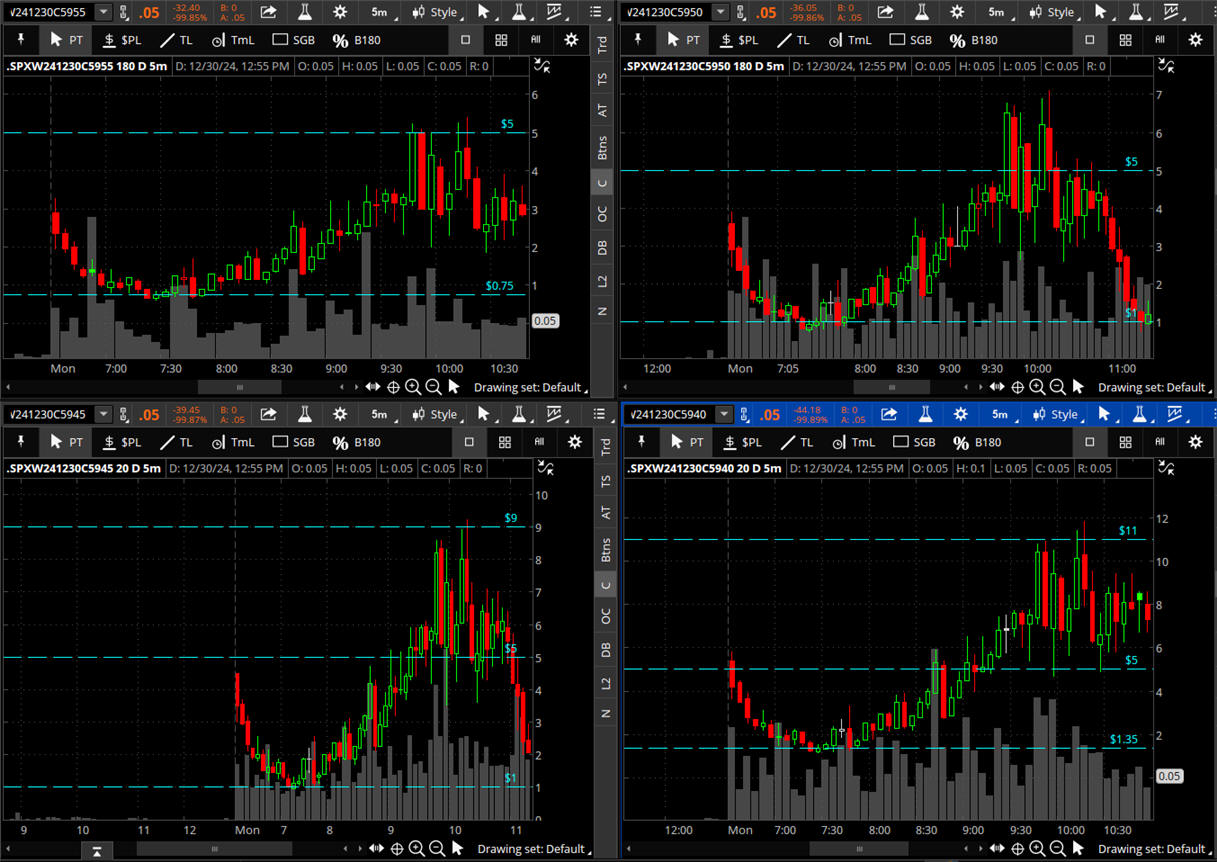Toggle the collapse arrows on C5955 chart corner
The width and height of the screenshot is (1217, 862).
[542, 66]
